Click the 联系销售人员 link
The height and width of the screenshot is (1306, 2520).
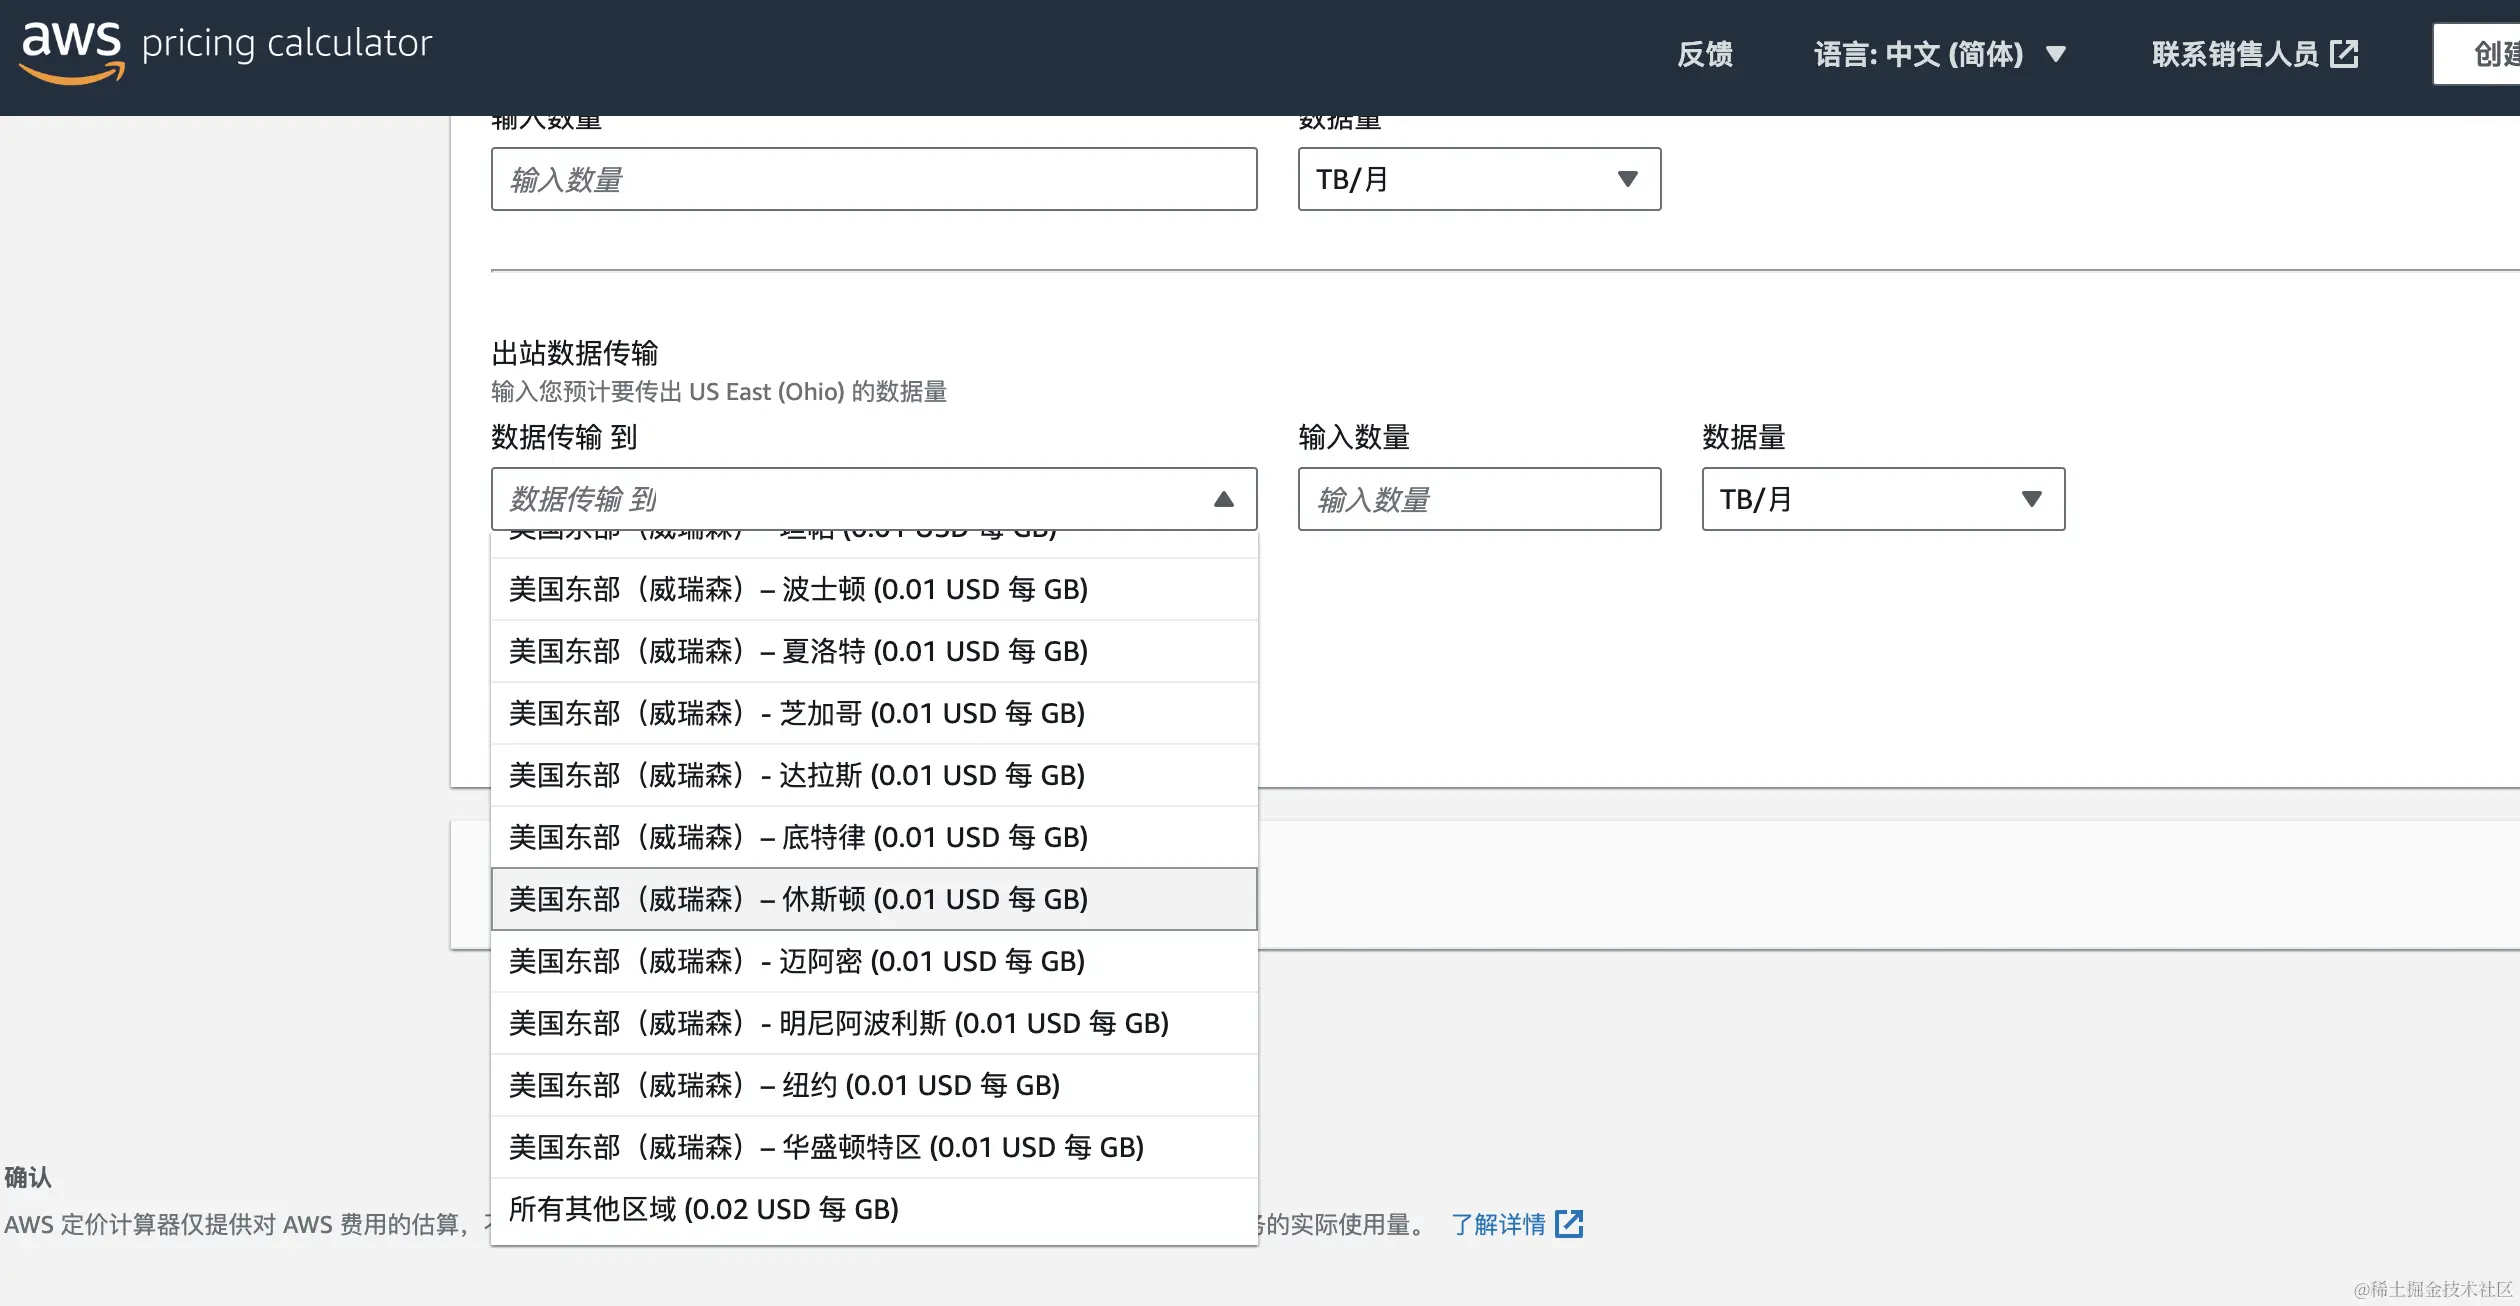[x=2234, y=54]
